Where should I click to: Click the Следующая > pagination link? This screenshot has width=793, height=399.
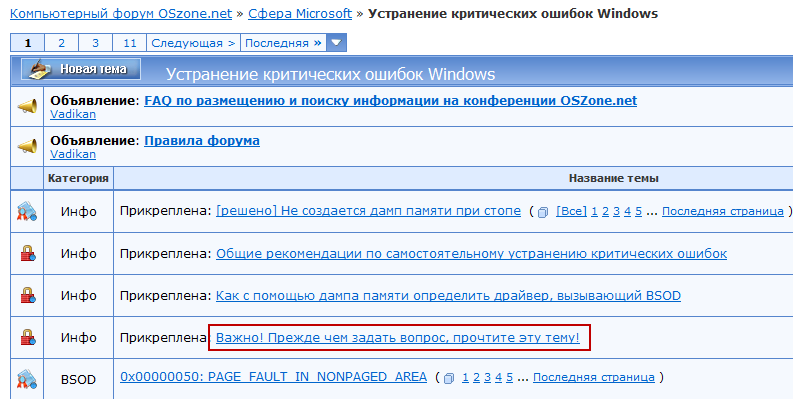pyautogui.click(x=193, y=43)
